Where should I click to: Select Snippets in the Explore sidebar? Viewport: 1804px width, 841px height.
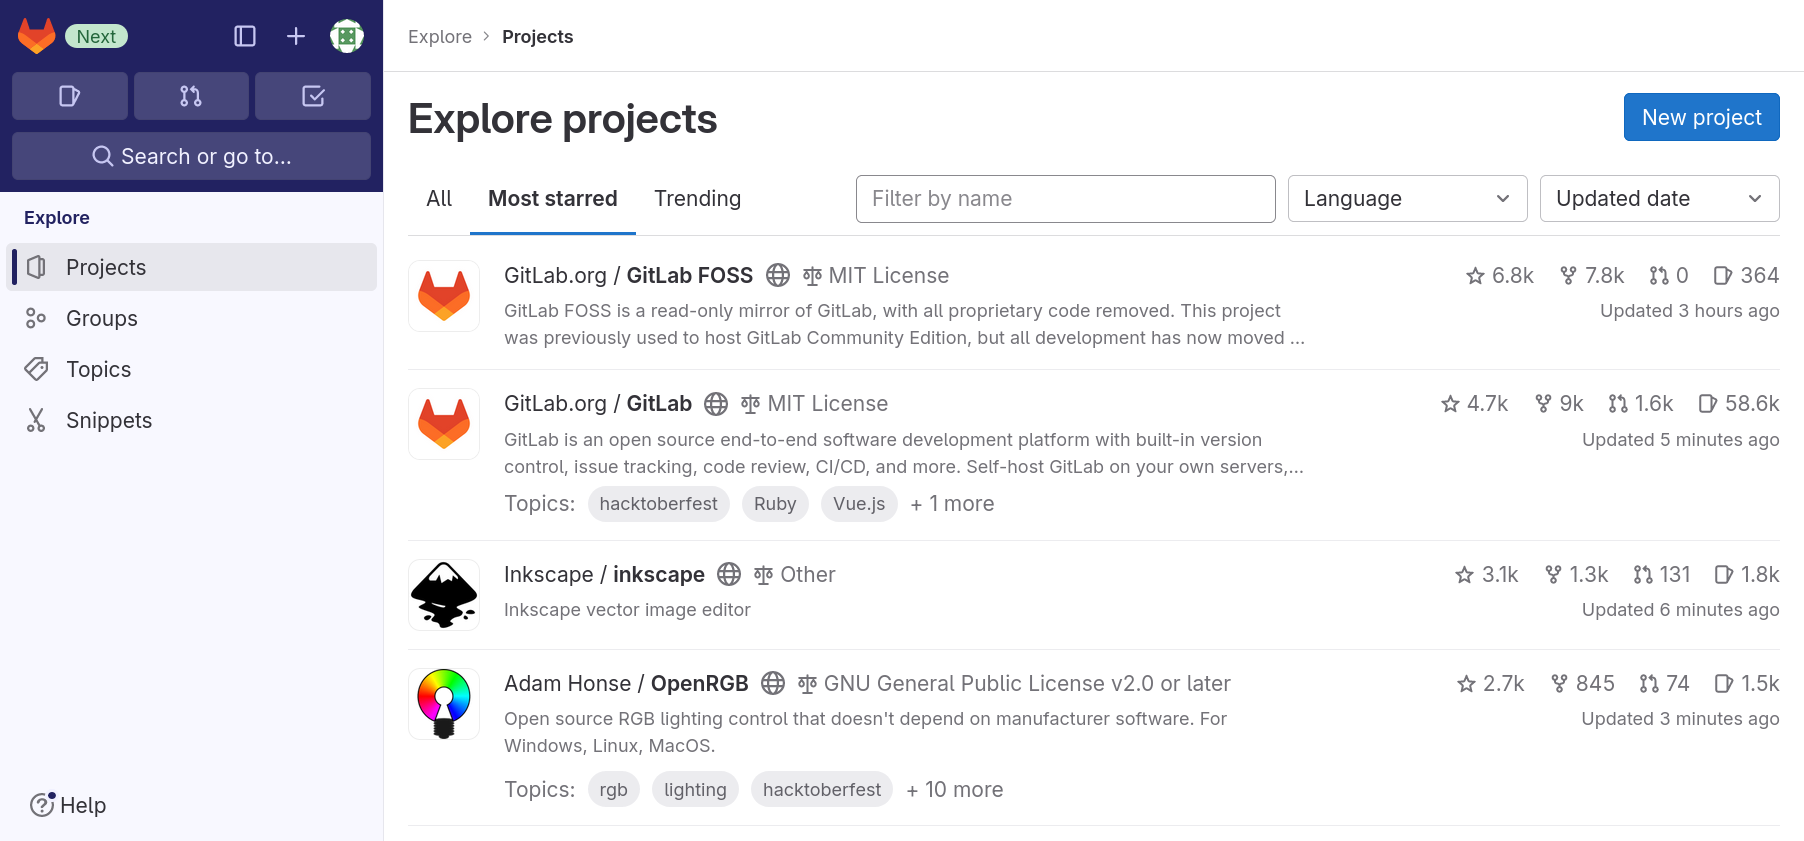[109, 420]
